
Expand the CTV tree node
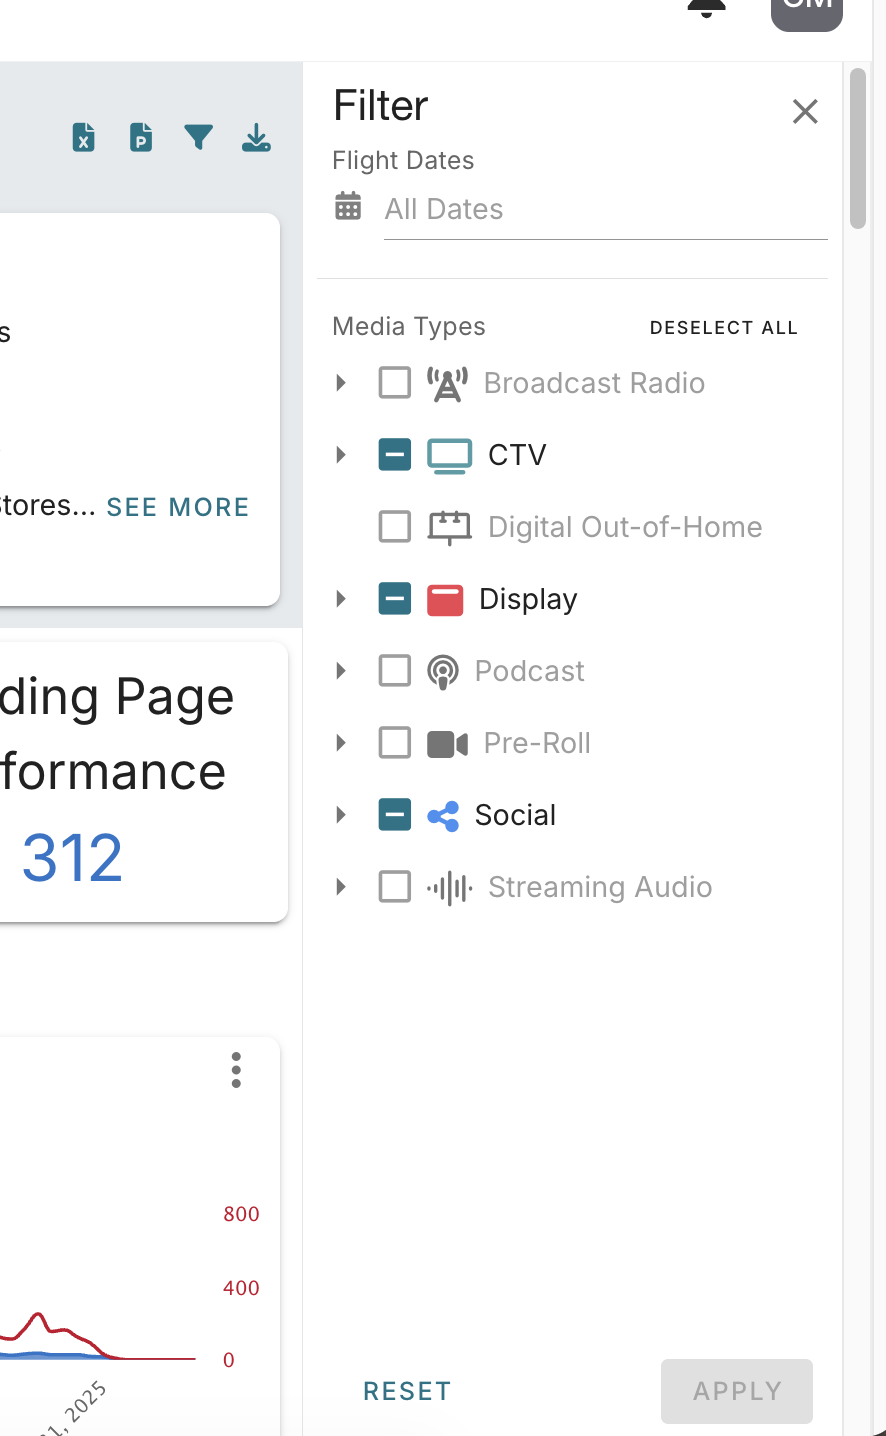pos(341,454)
